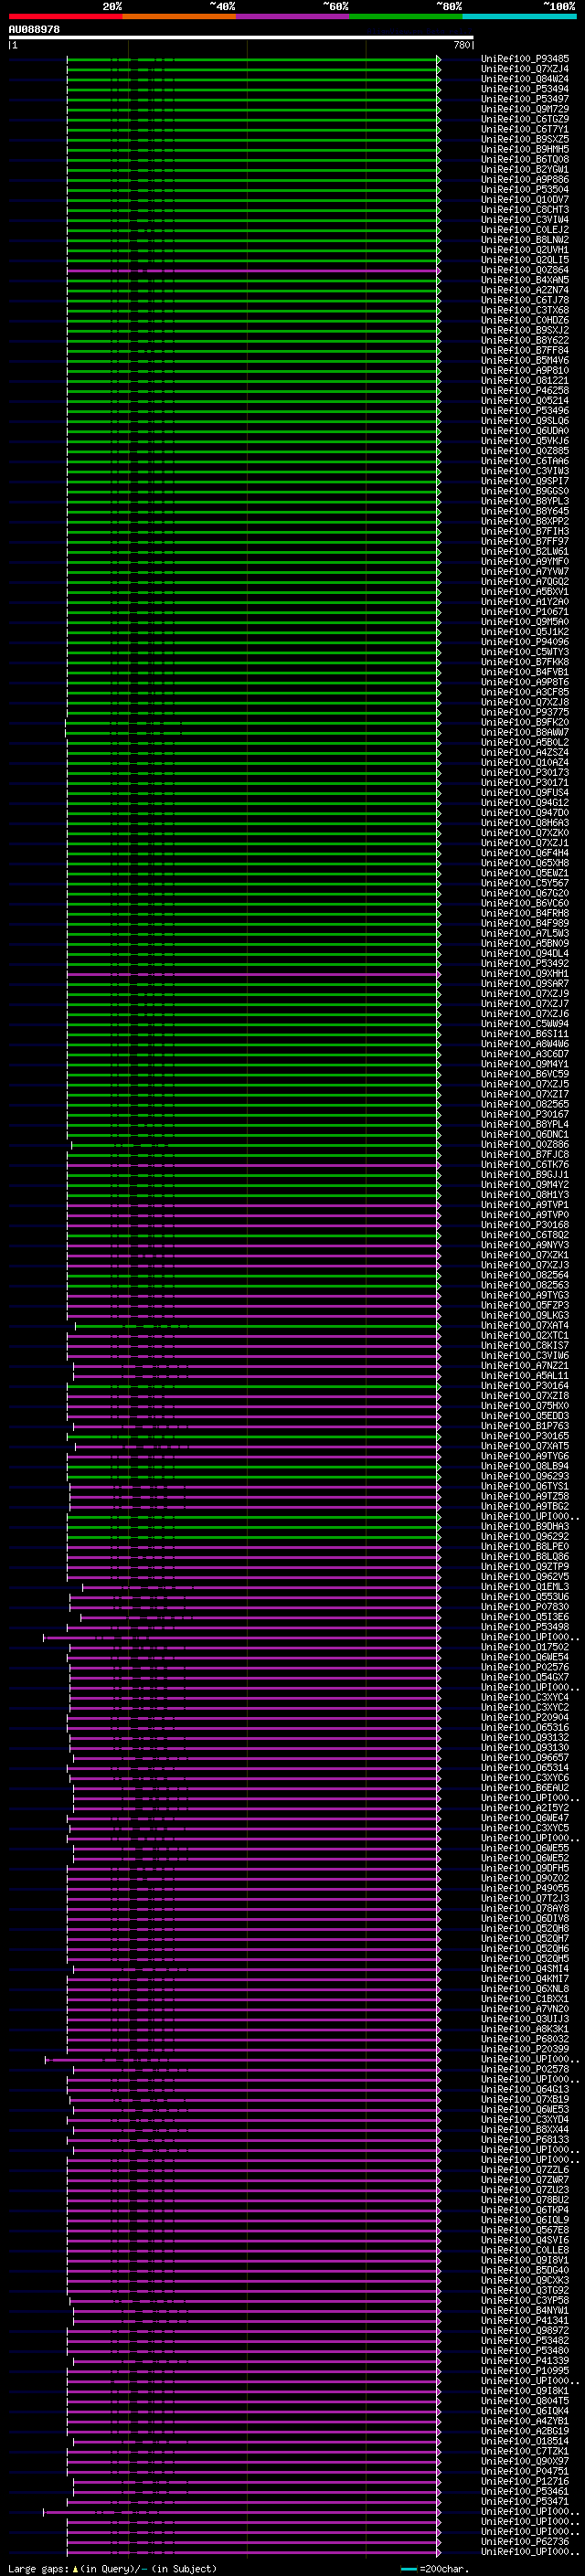This screenshot has height=2576, width=585.
Task: Select the query label AU088978
Action: click(34, 30)
